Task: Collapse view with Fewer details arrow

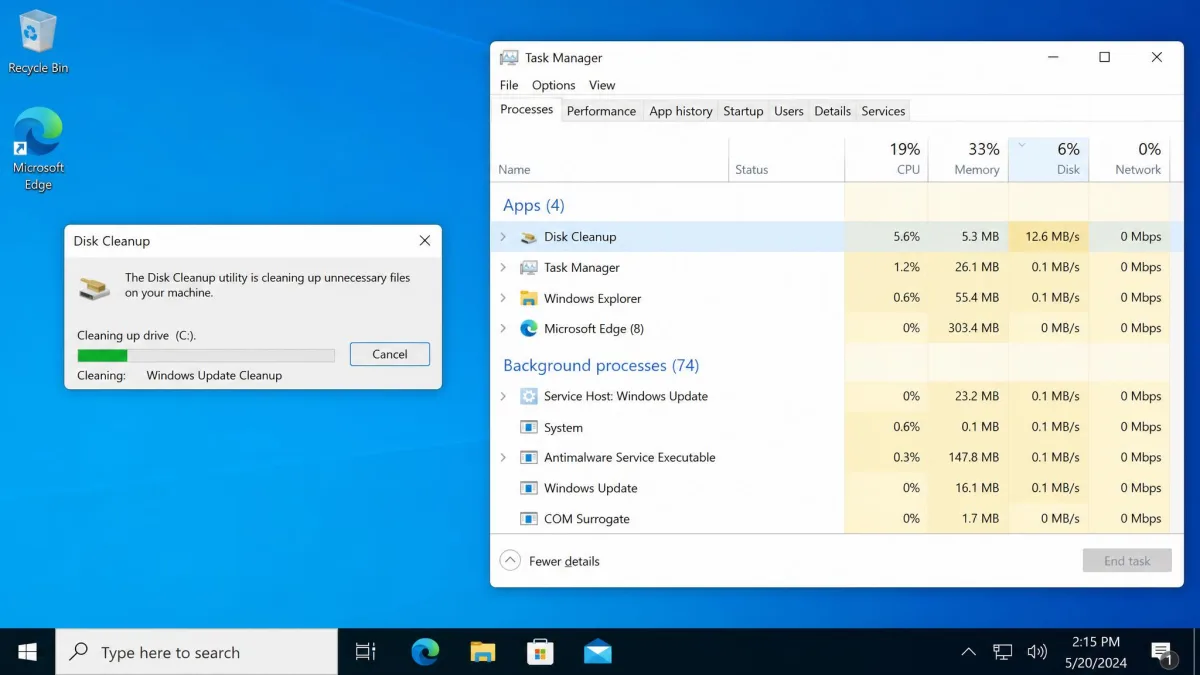Action: pos(510,561)
